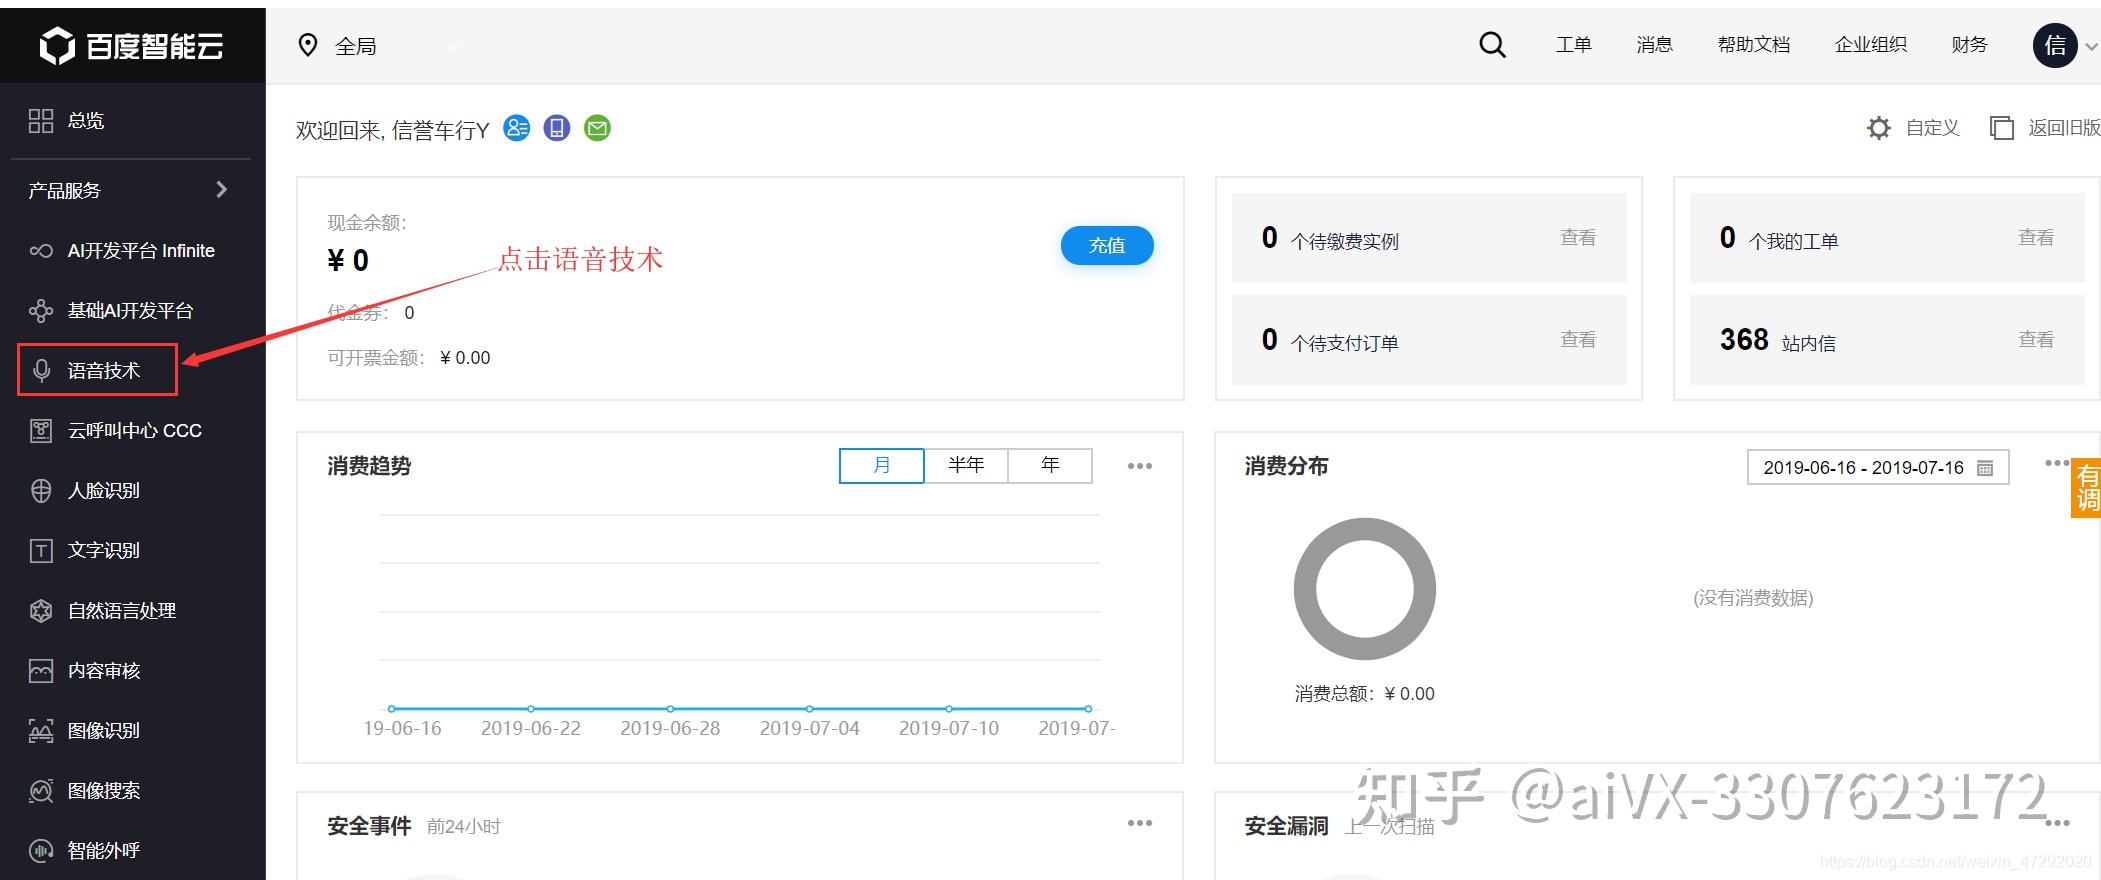Click the purple phone binding badge icon
2101x880 pixels.
coord(557,128)
